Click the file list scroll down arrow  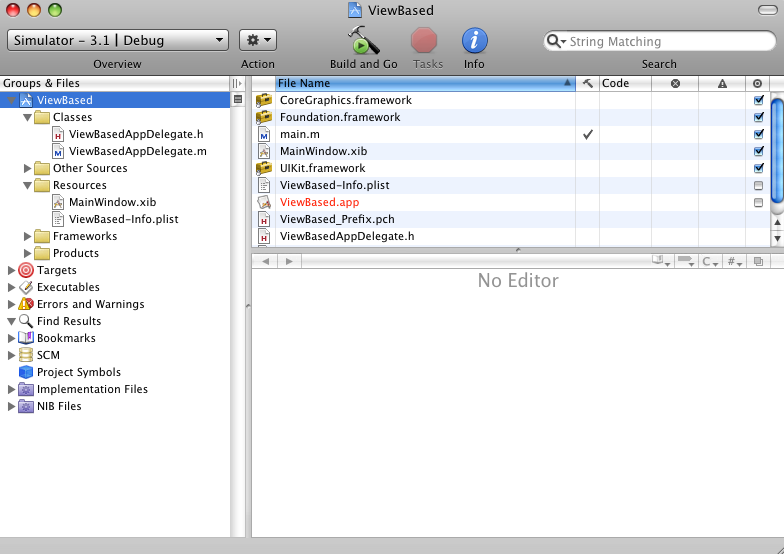pos(778,238)
